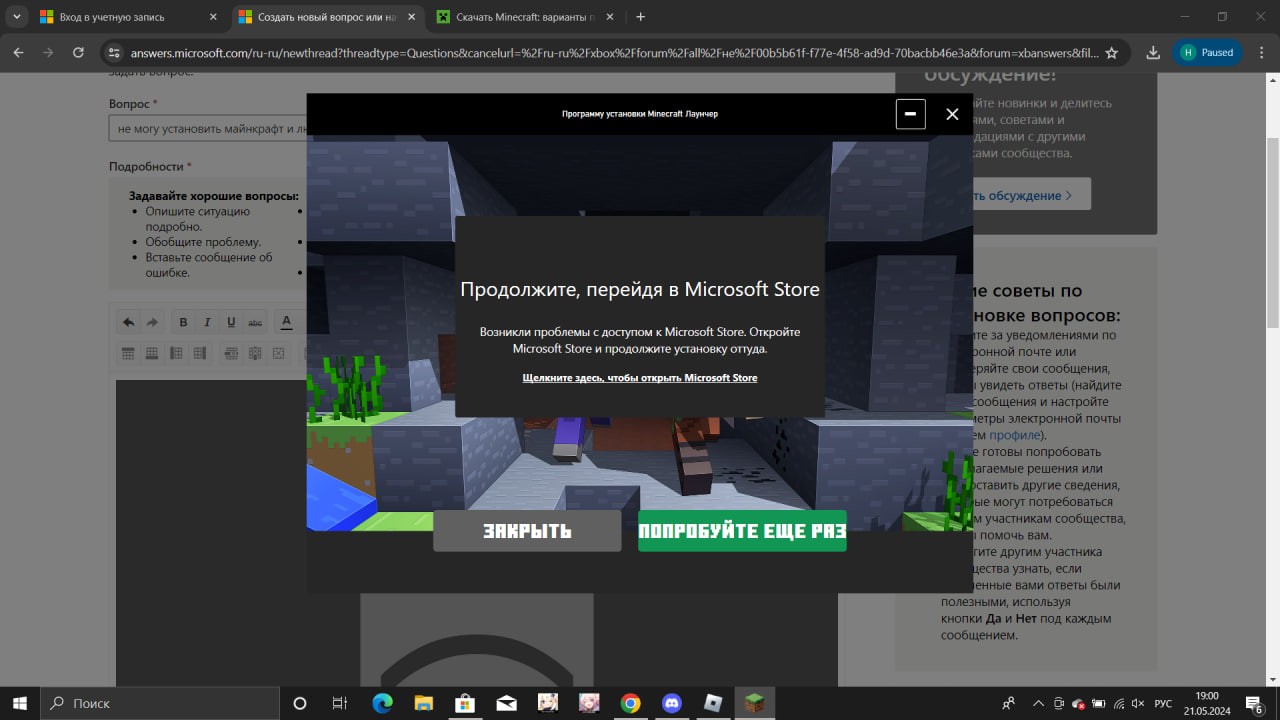Close the Minecraft installer with the X
This screenshot has width=1280, height=720.
click(952, 114)
